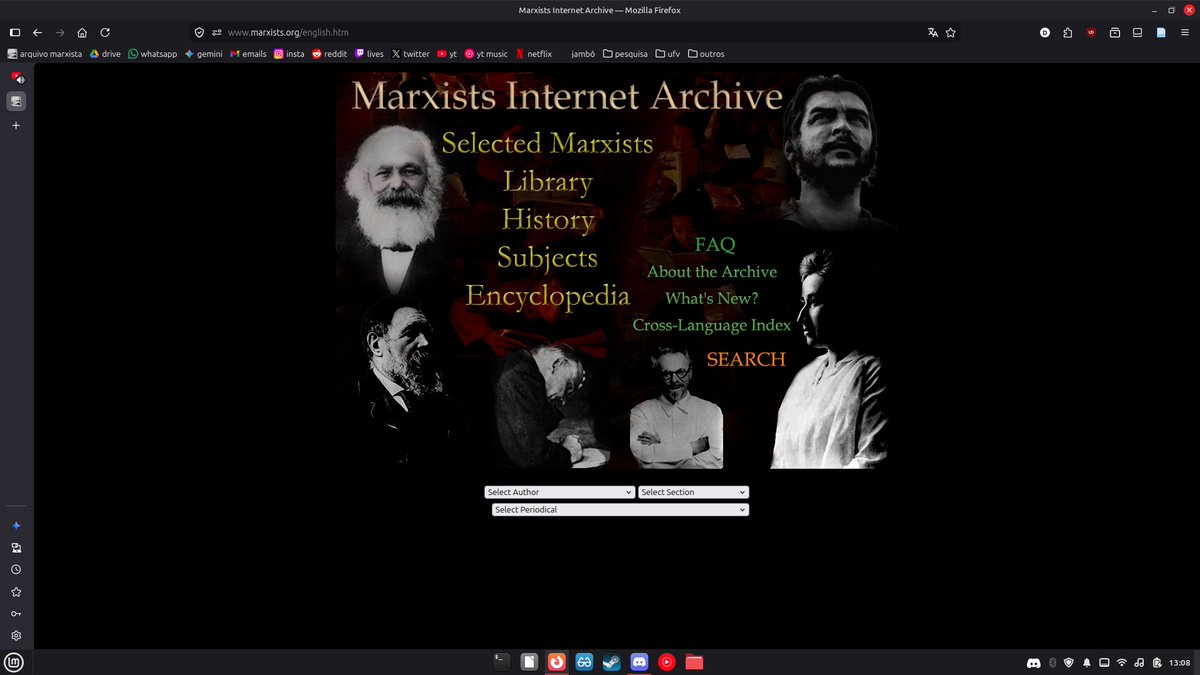The height and width of the screenshot is (675, 1200).
Task: Open the arquivo marxista bookmark
Action: 44,54
